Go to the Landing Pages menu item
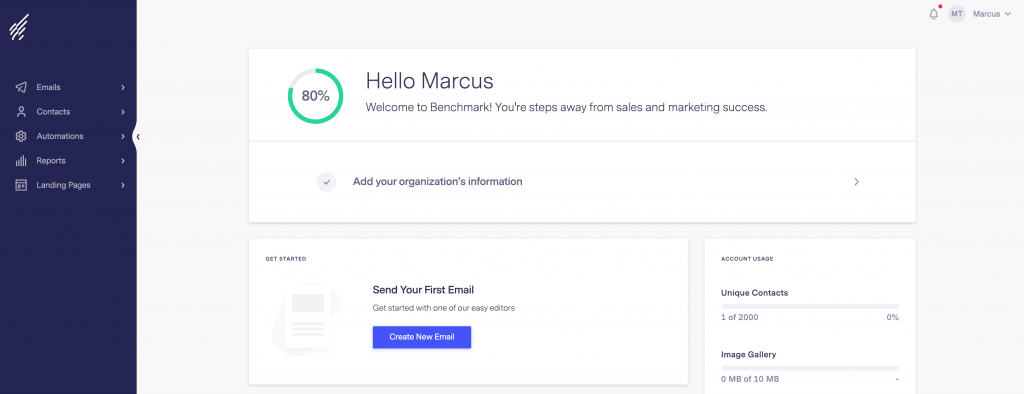Viewport: 1024px width, 394px height. (68, 185)
